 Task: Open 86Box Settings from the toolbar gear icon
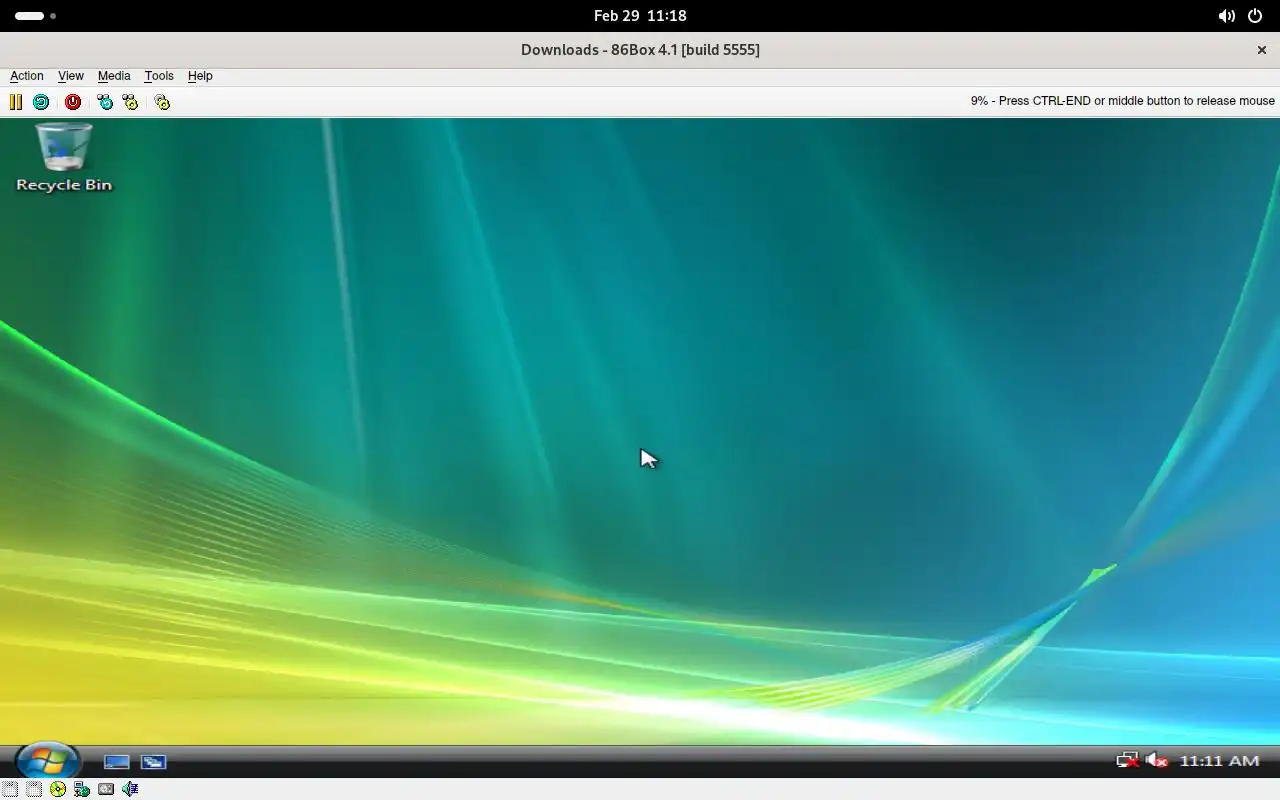click(162, 102)
